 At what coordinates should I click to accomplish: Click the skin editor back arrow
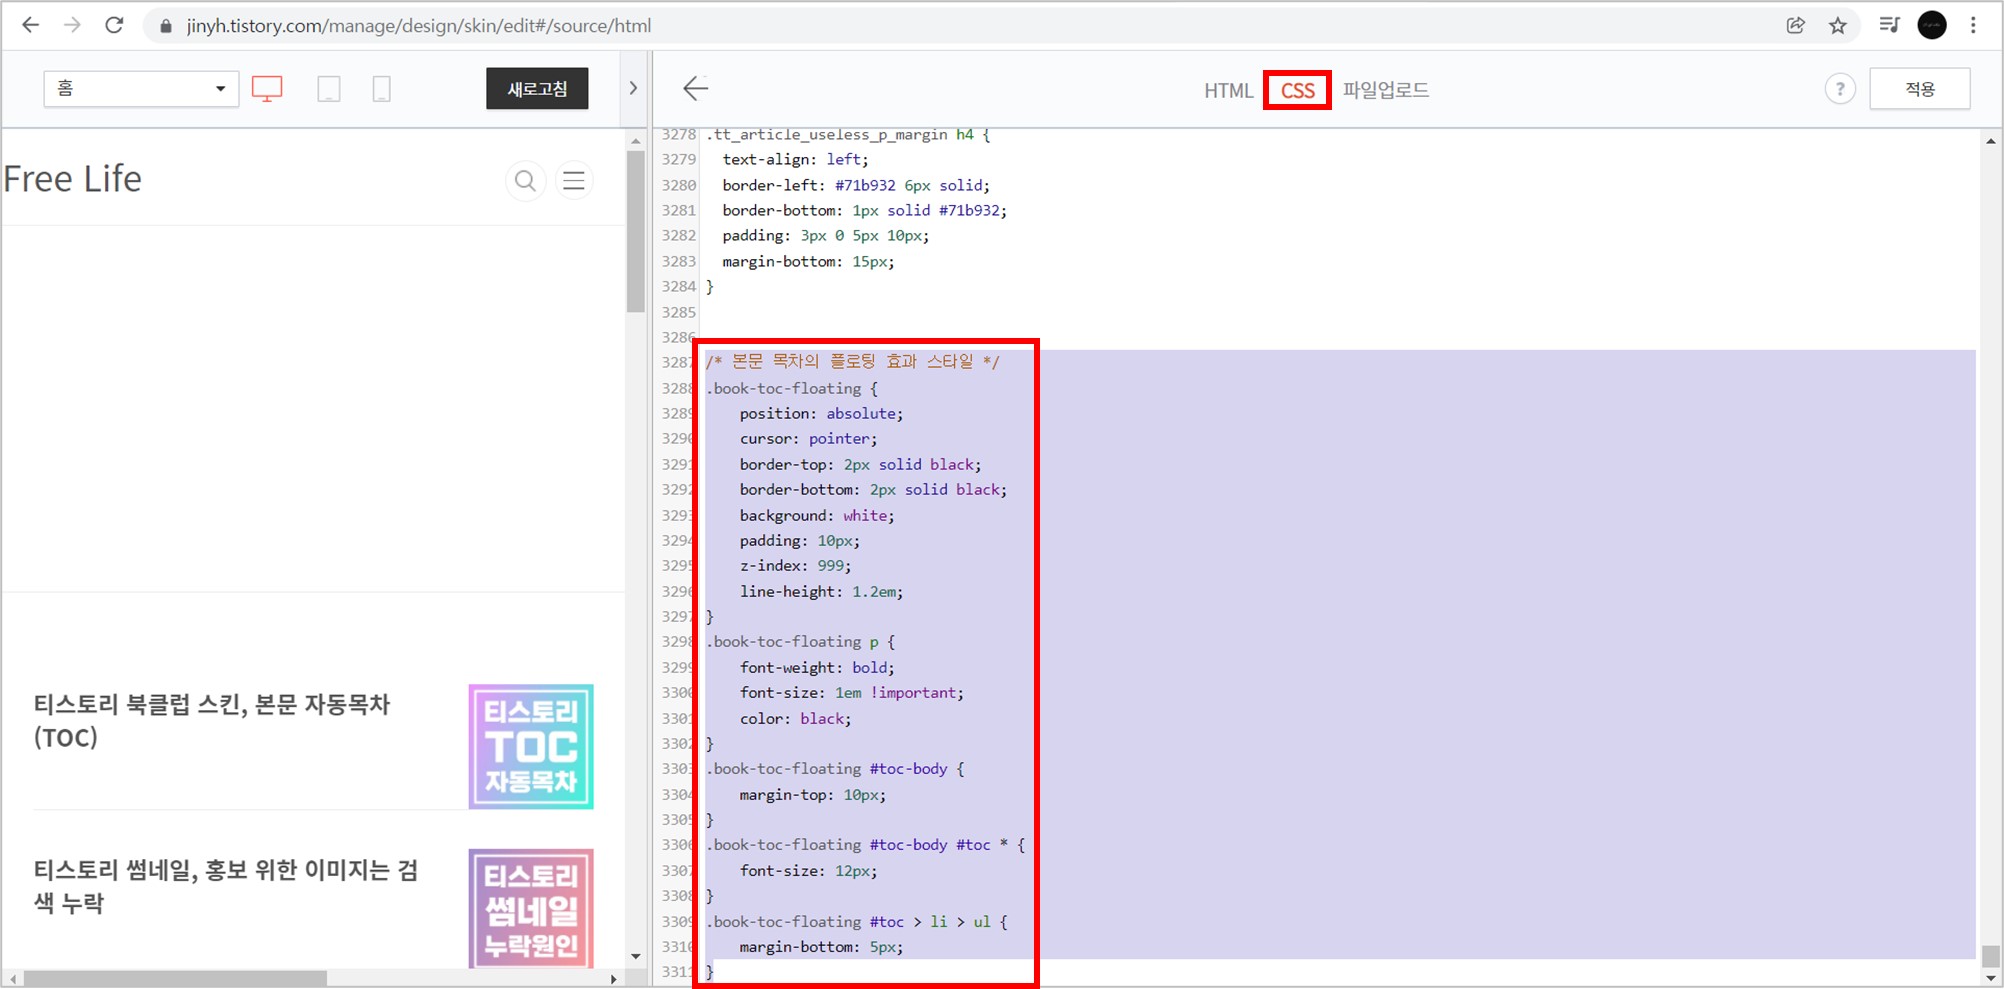coord(695,88)
